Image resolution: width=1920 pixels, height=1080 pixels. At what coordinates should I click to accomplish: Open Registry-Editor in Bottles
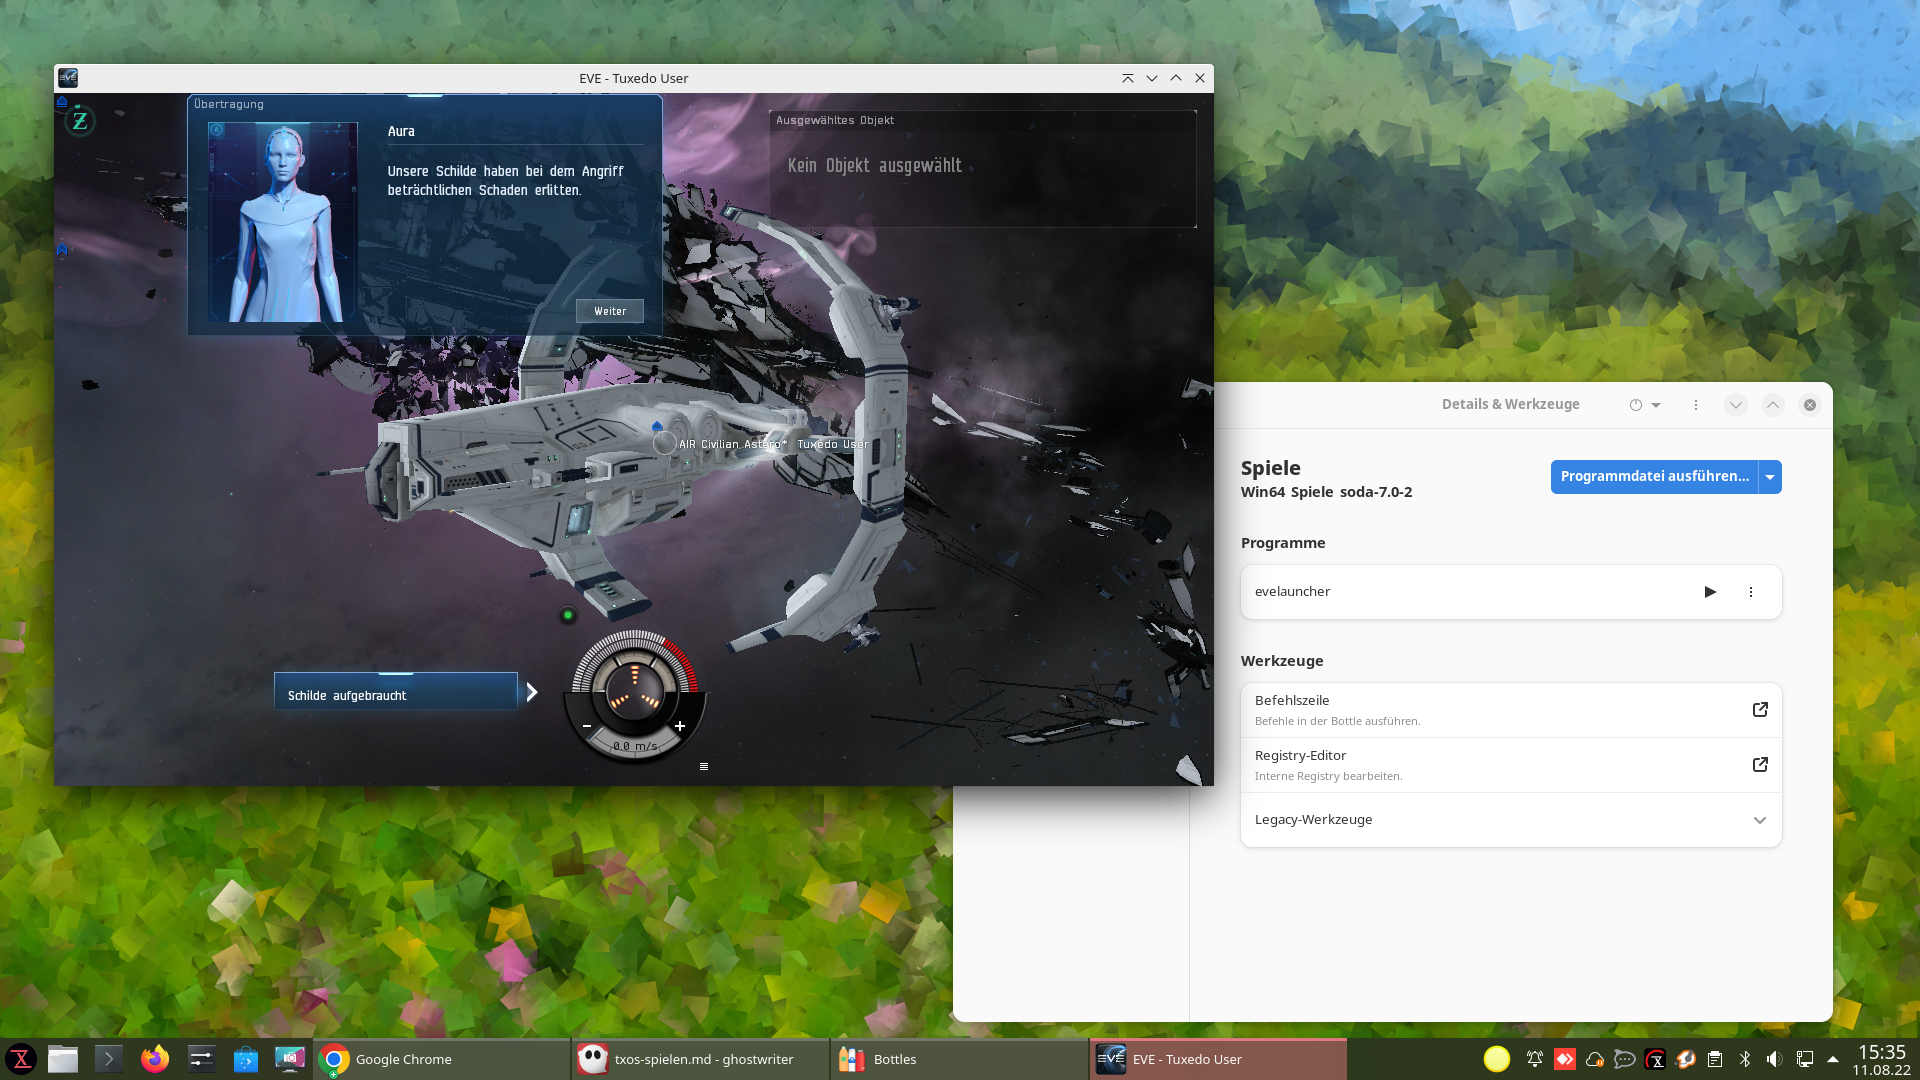(x=1511, y=765)
